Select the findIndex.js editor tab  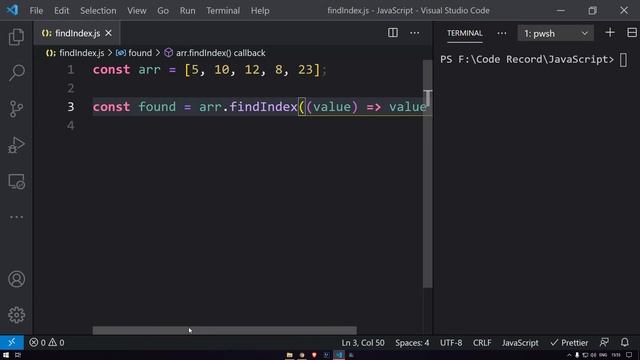(77, 33)
